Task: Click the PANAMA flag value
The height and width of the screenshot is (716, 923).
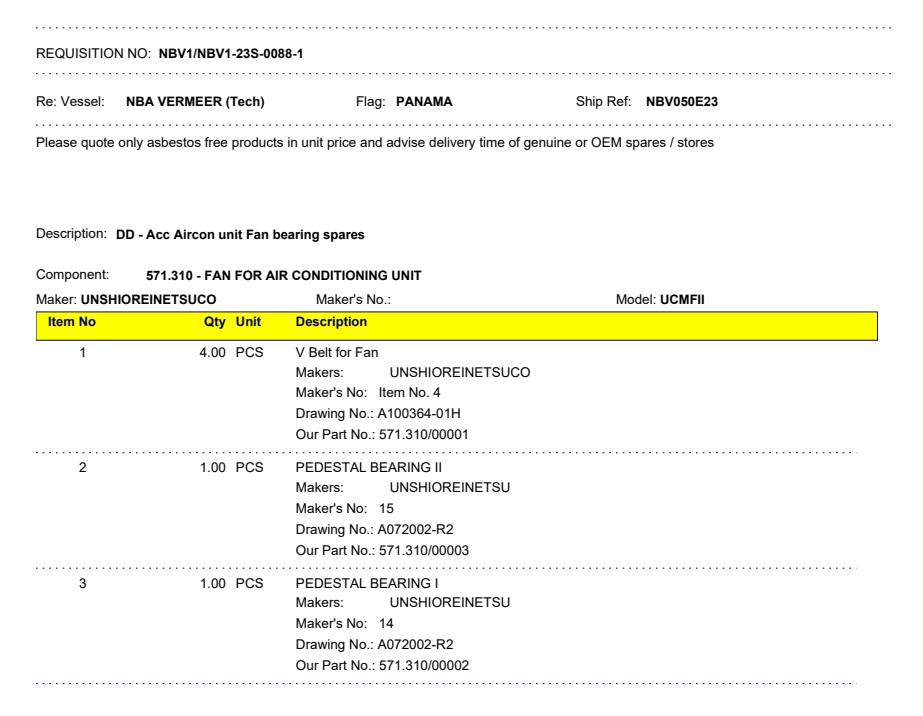Action: click(x=424, y=101)
